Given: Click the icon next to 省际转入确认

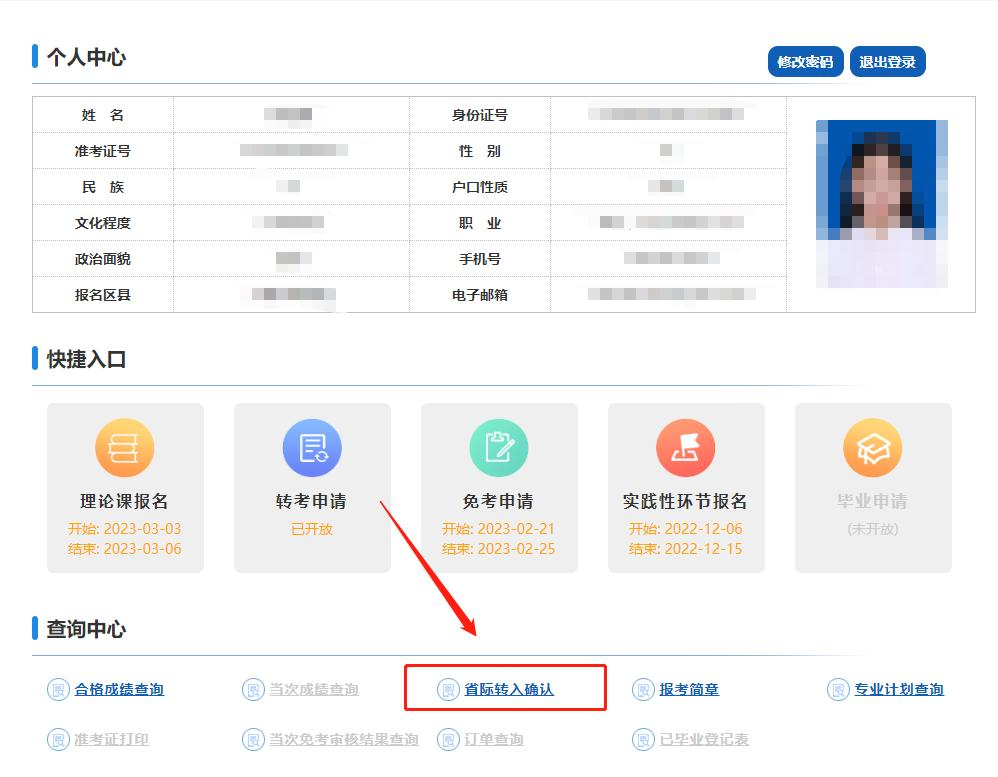Looking at the screenshot, I should point(448,688).
